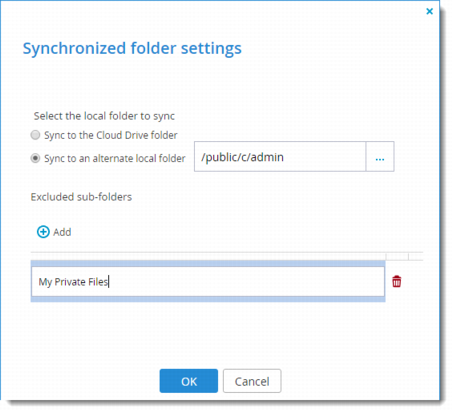Confirm settings with the OK button
This screenshot has width=452, height=411.
point(189,381)
